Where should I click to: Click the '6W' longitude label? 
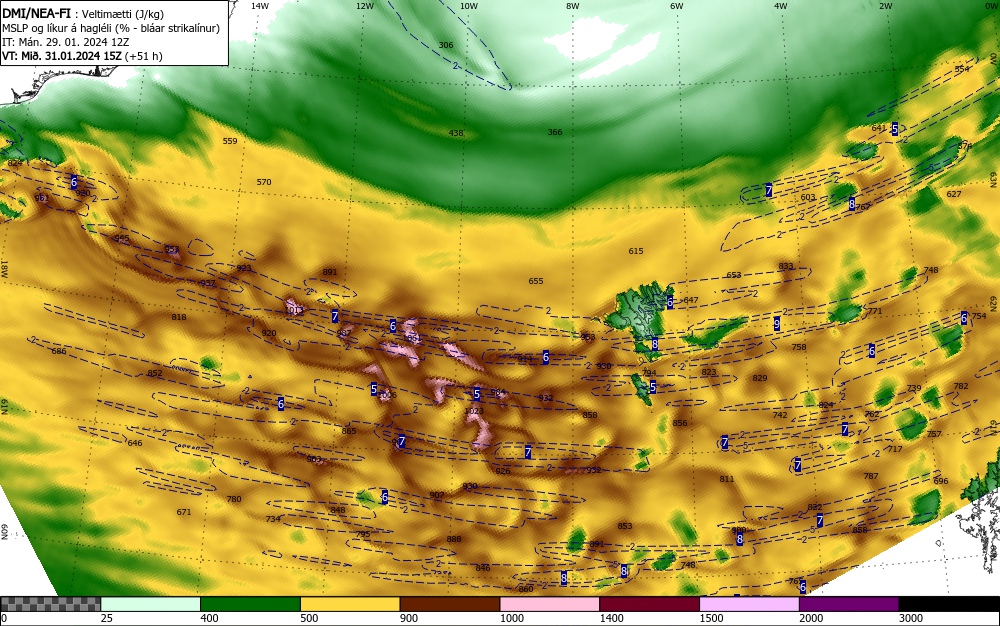[x=677, y=6]
